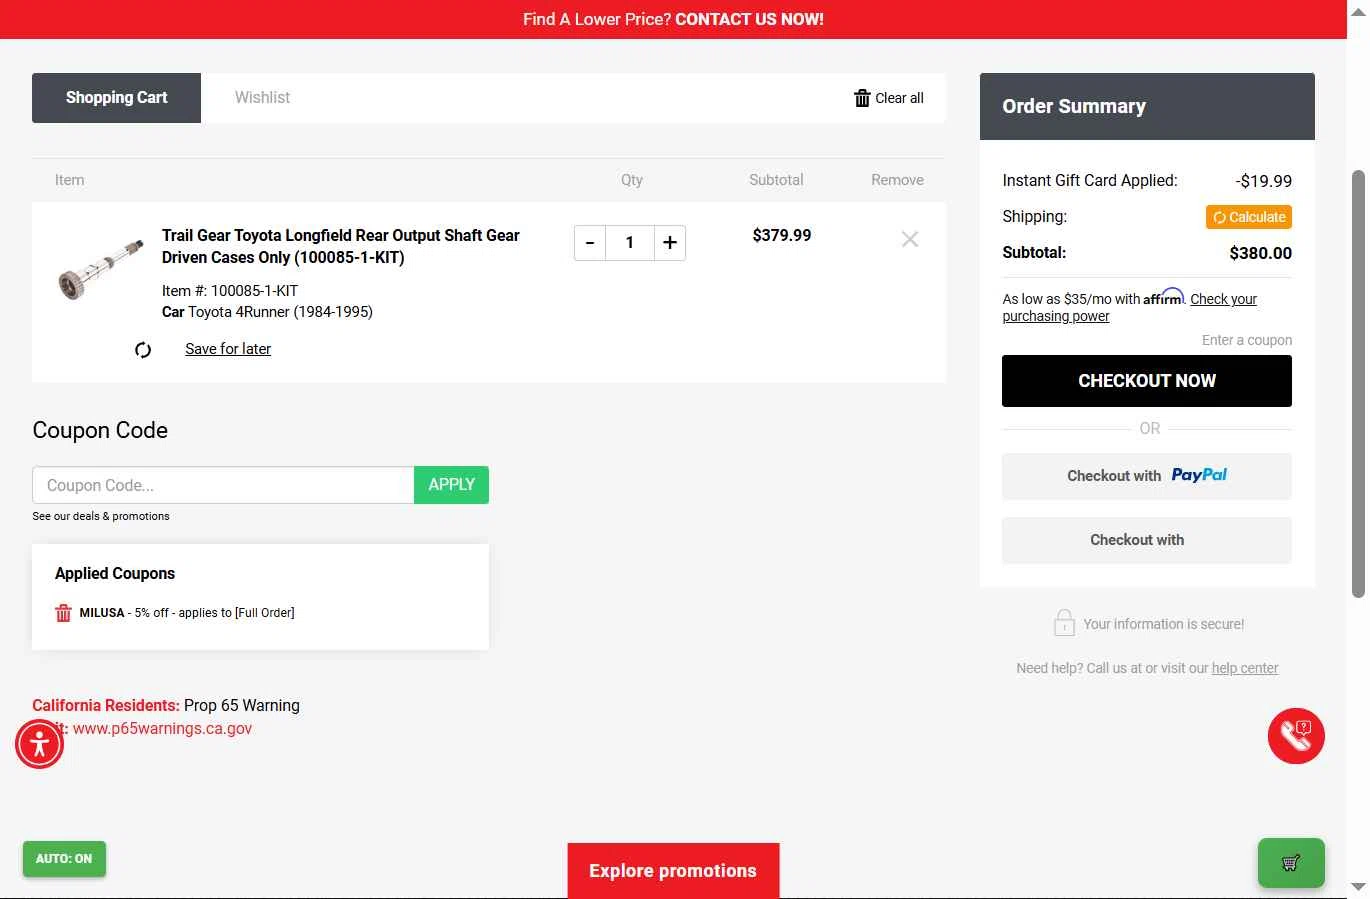Open the help center link
1370x899 pixels.
click(1245, 668)
